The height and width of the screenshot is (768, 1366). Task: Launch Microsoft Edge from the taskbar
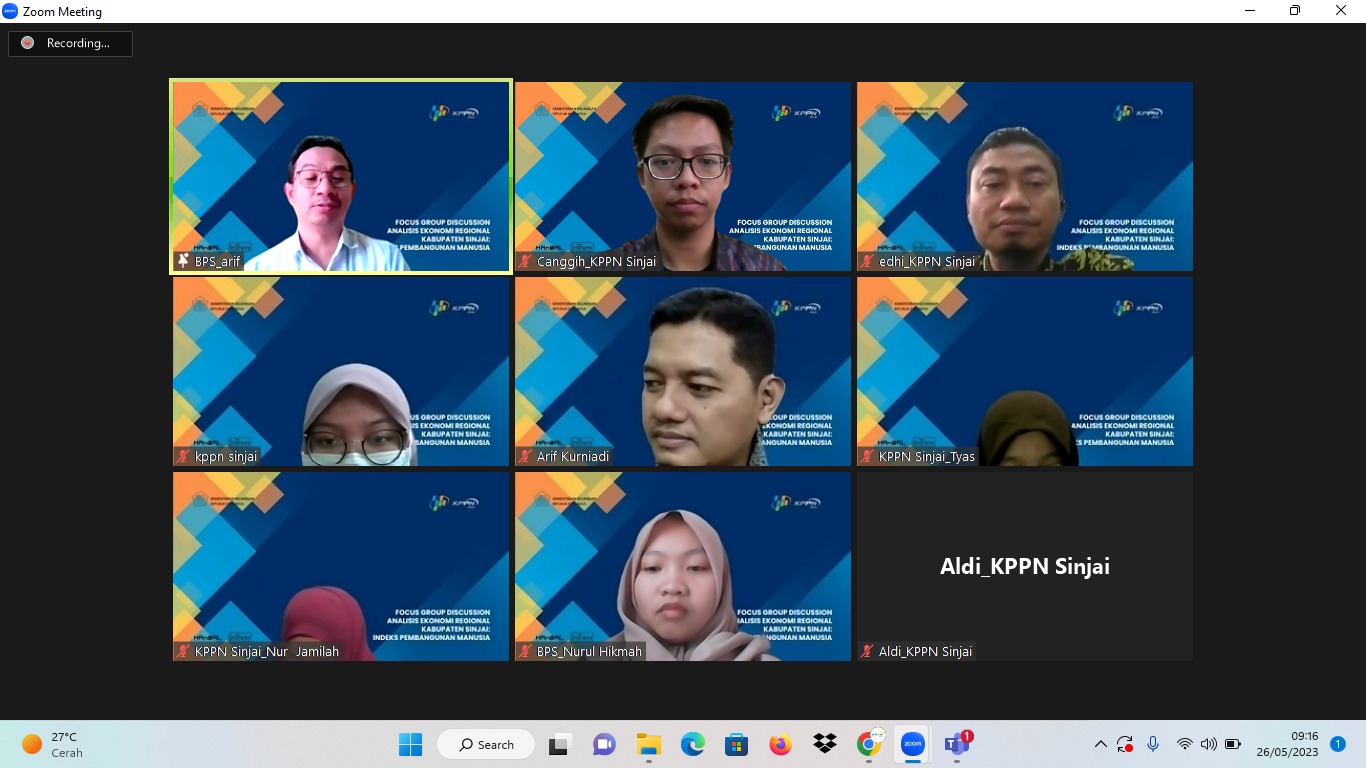(x=693, y=745)
